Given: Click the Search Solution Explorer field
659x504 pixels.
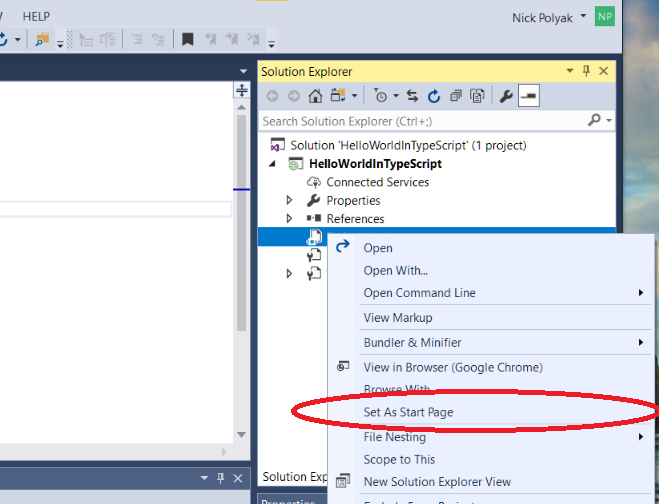Looking at the screenshot, I should [423, 121].
